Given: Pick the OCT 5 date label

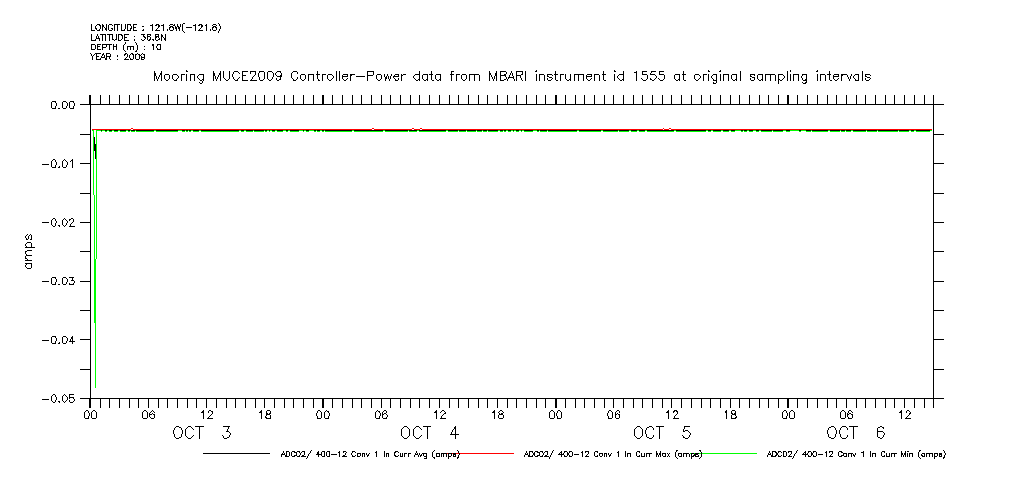Looking at the screenshot, I should pyautogui.click(x=662, y=433).
